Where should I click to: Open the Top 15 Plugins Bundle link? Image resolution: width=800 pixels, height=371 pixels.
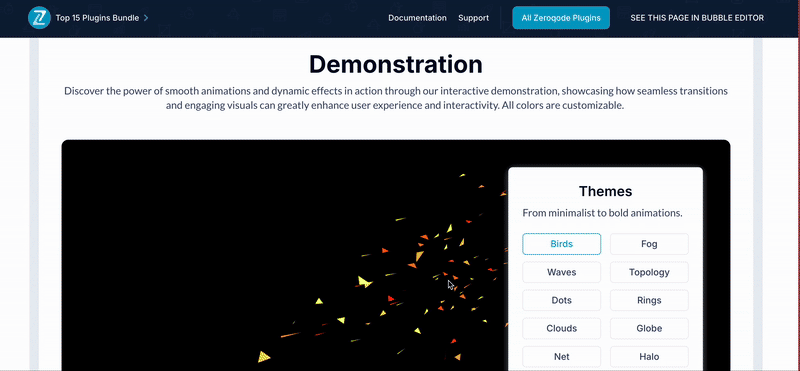click(97, 18)
